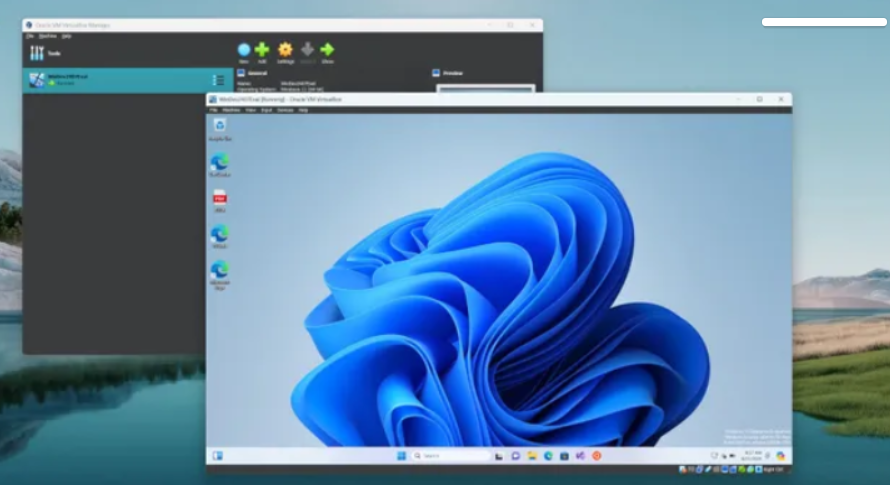Open Microsoft Store from guest taskbar
This screenshot has width=890, height=485.
[564, 455]
